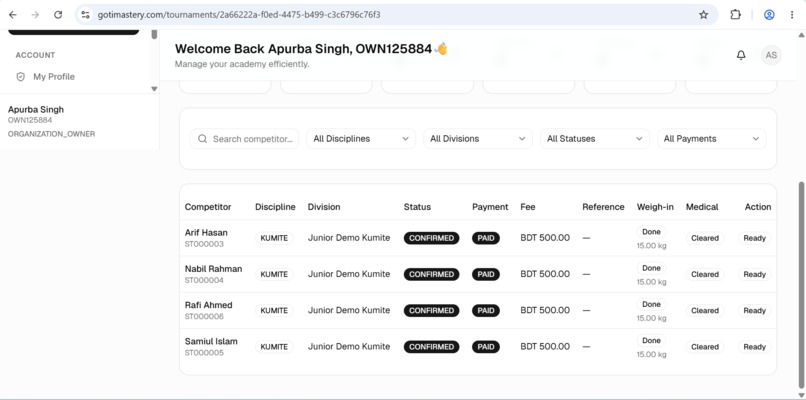Viewport: 806px width, 400px height.
Task: Click Ready action for Samiul Islam
Action: [754, 347]
